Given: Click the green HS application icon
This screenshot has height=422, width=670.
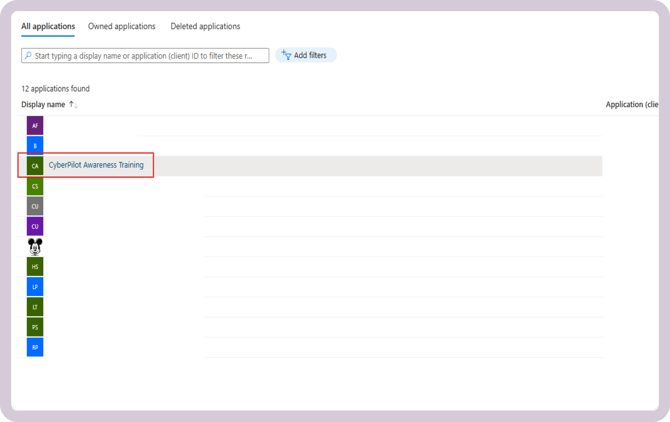Looking at the screenshot, I should coord(35,267).
